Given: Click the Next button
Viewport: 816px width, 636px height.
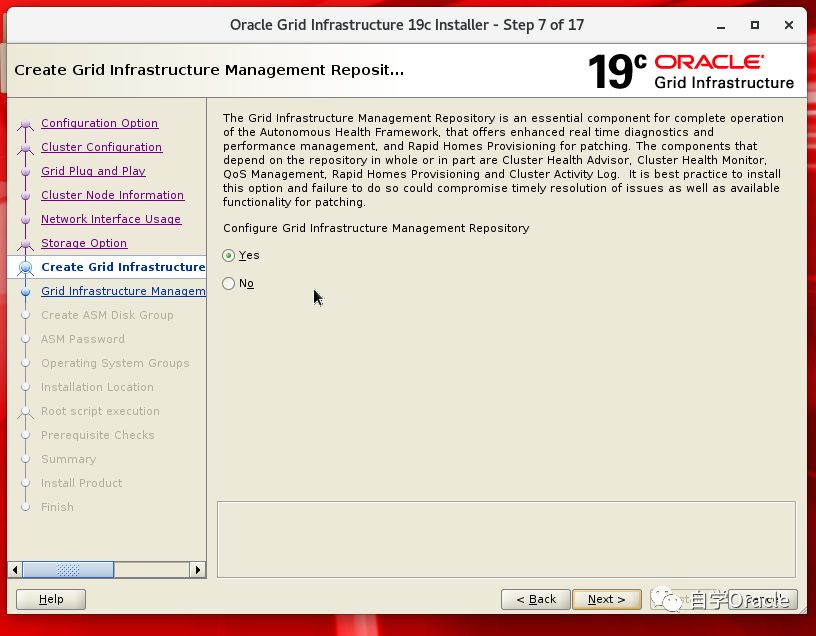Looking at the screenshot, I should (606, 600).
